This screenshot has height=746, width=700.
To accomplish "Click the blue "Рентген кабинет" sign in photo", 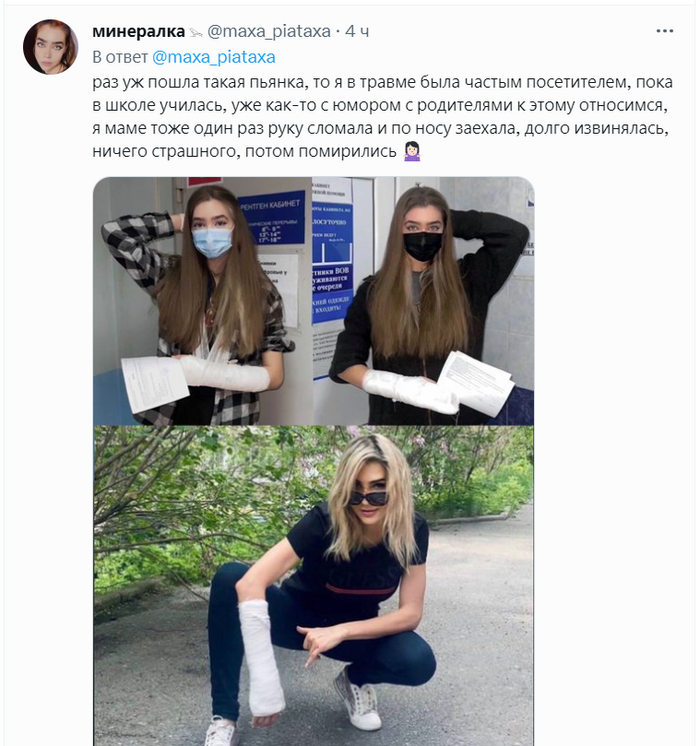I will [x=272, y=217].
